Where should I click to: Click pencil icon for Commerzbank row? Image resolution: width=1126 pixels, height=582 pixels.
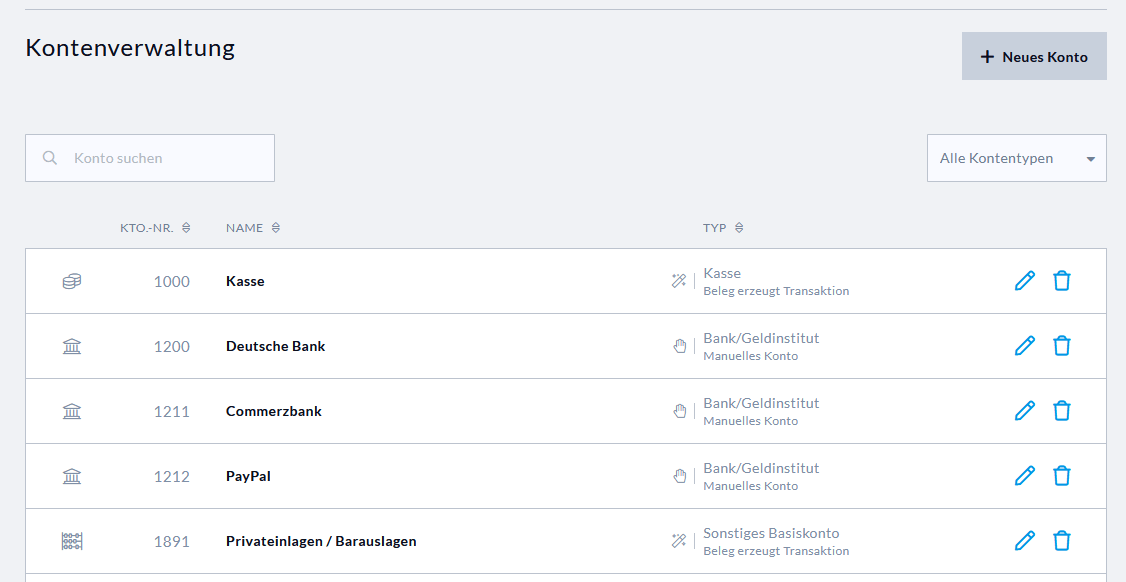pyautogui.click(x=1025, y=410)
